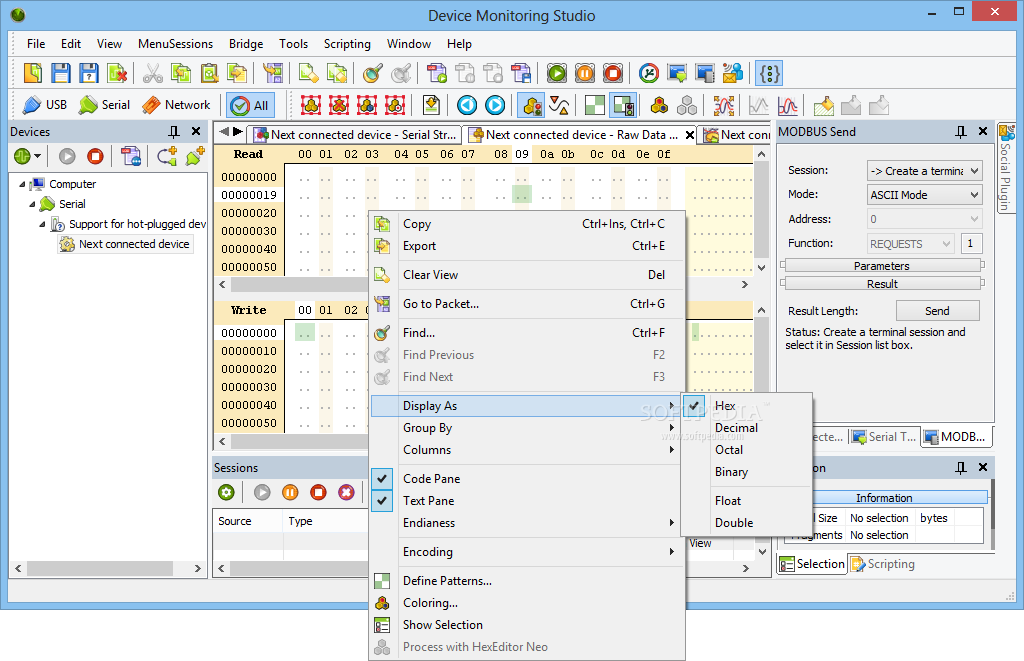Expand the Group By submenu

[528, 428]
